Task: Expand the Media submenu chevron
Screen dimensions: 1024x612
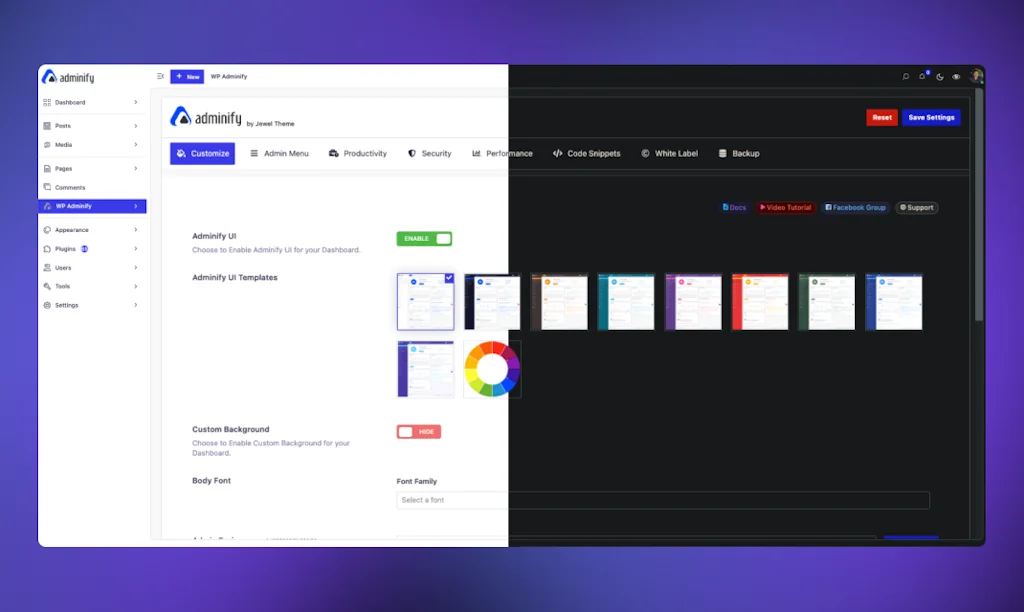Action: 136,145
